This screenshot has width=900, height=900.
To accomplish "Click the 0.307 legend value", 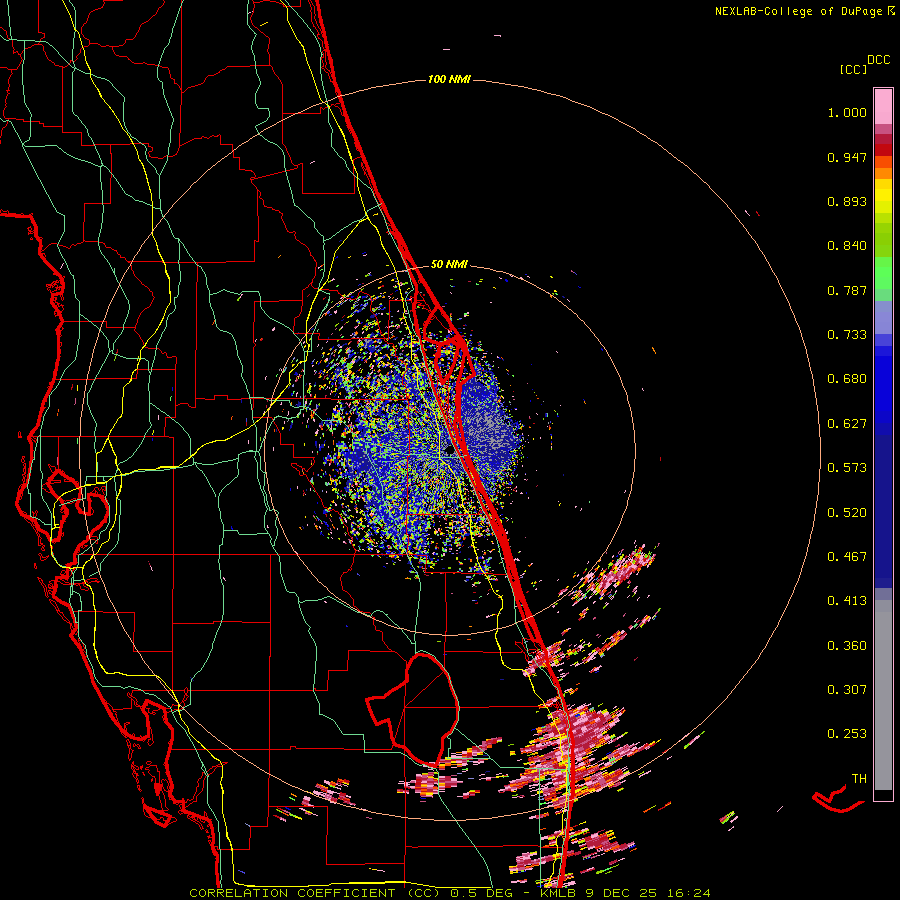I will [x=847, y=690].
